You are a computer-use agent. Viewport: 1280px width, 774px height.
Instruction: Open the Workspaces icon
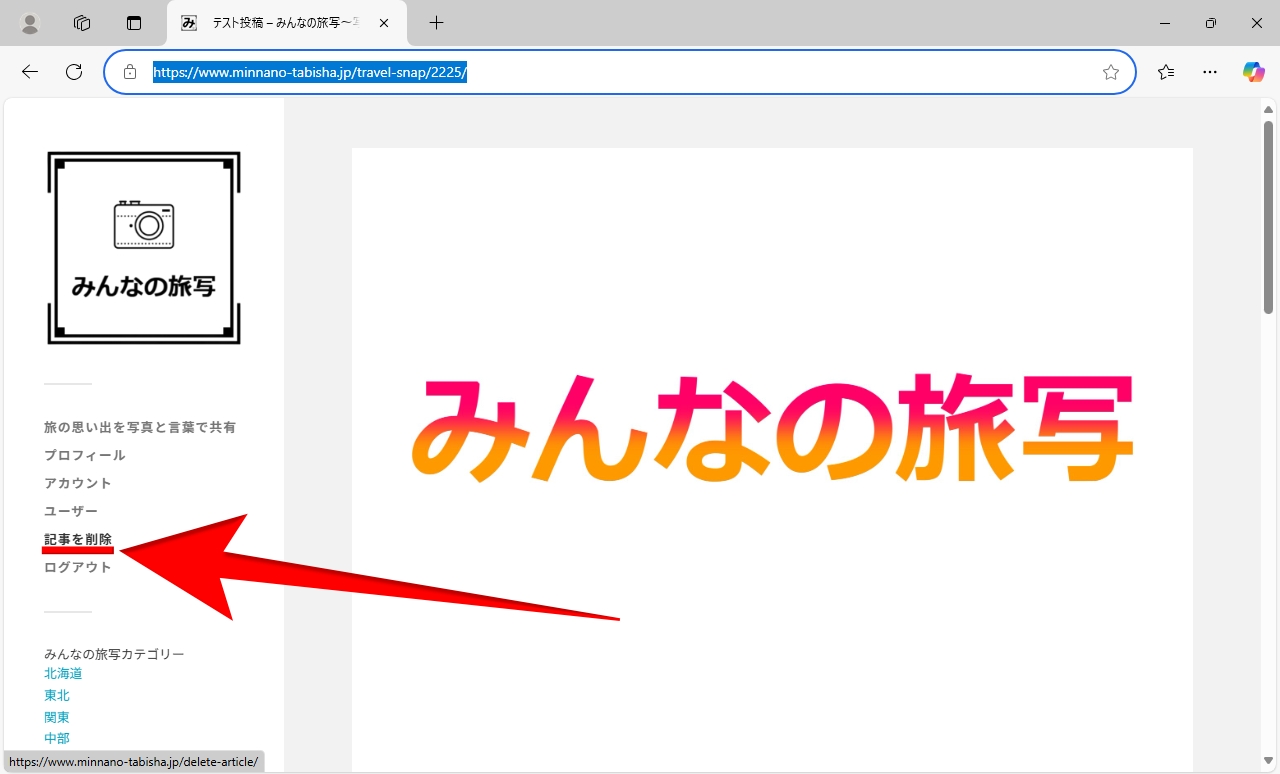tap(82, 23)
